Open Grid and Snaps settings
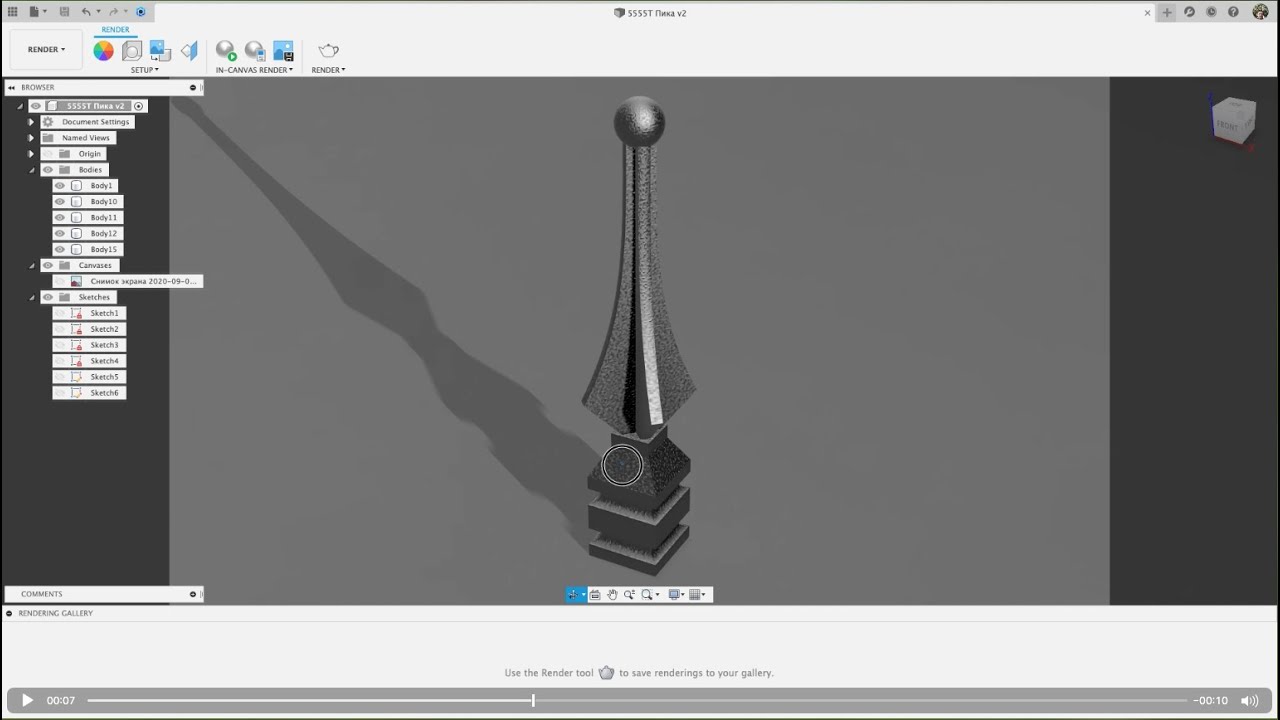 click(x=695, y=594)
